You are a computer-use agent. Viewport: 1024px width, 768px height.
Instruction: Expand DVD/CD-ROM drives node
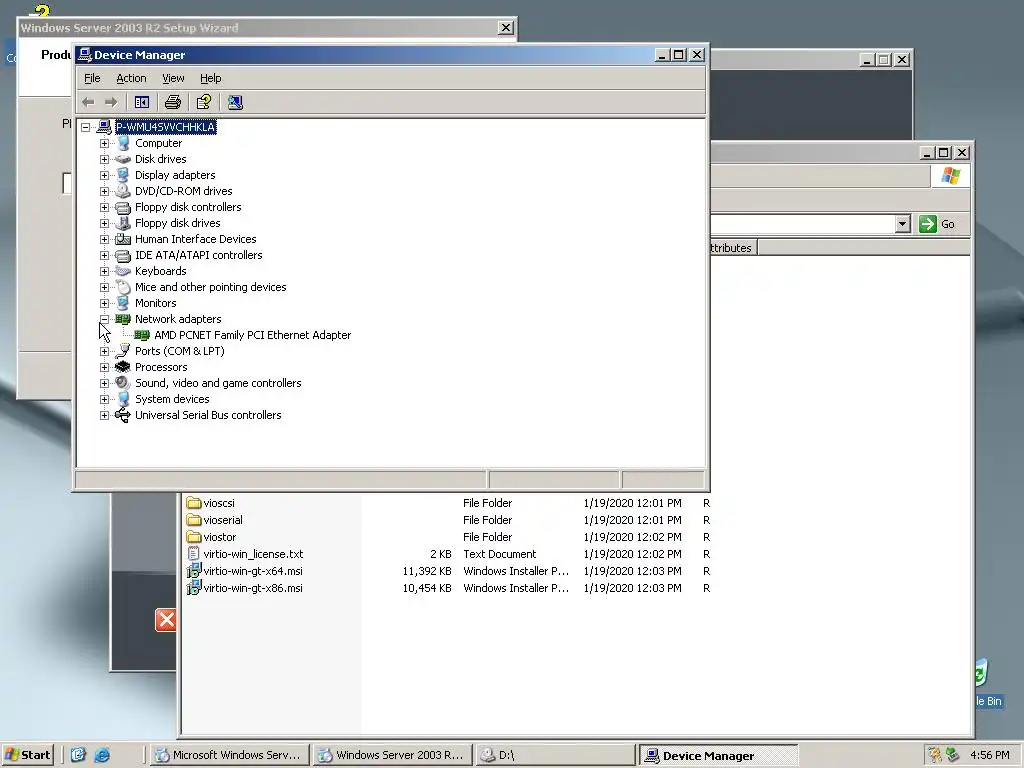[x=104, y=191]
